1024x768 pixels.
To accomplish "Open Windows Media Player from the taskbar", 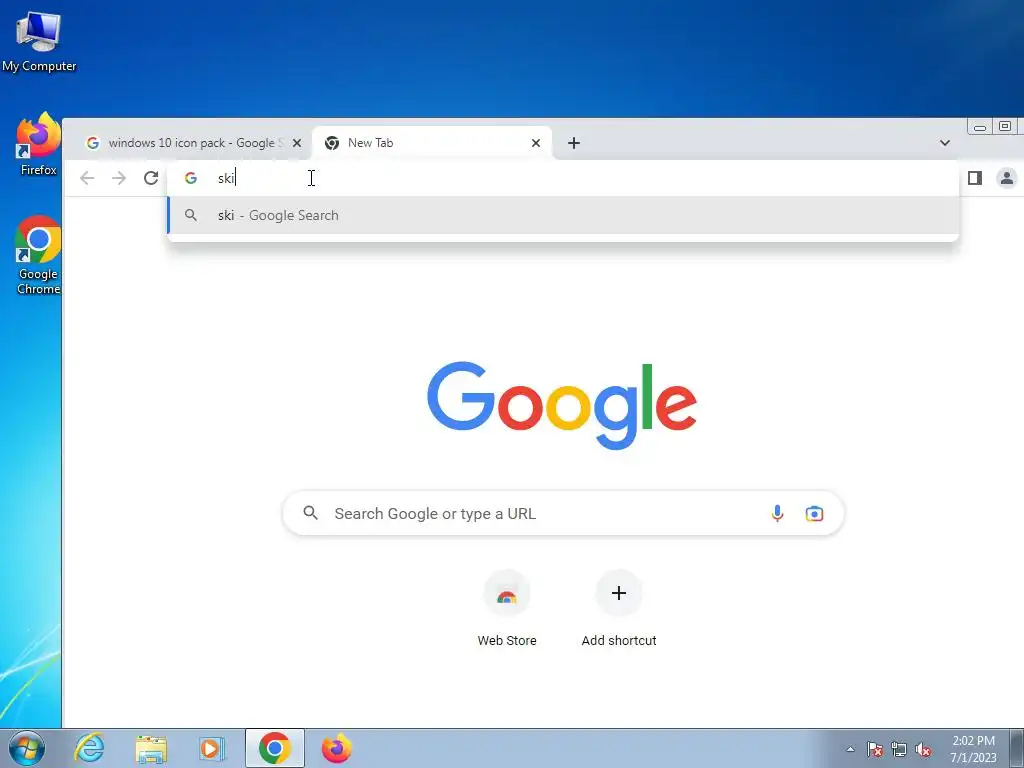I will tap(212, 749).
